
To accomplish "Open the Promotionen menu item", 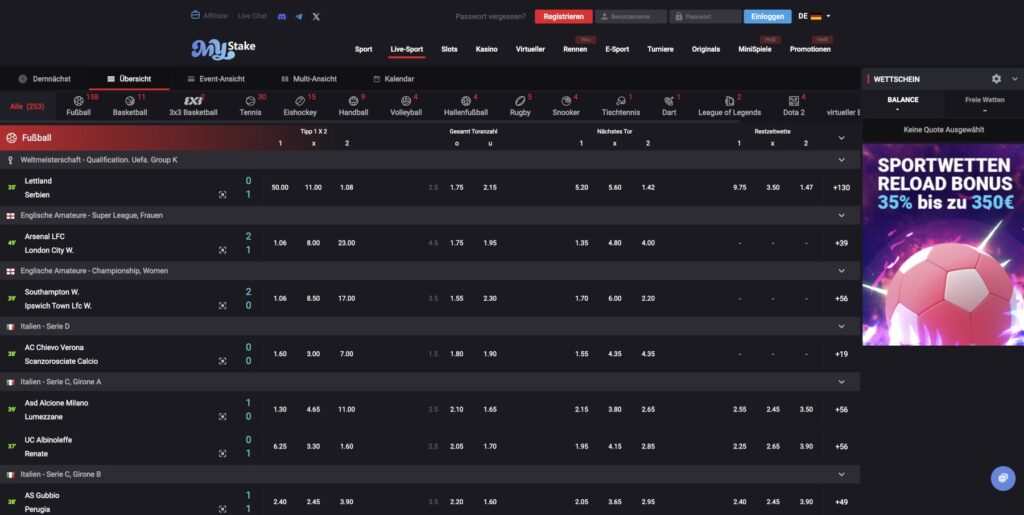I will click(x=810, y=49).
